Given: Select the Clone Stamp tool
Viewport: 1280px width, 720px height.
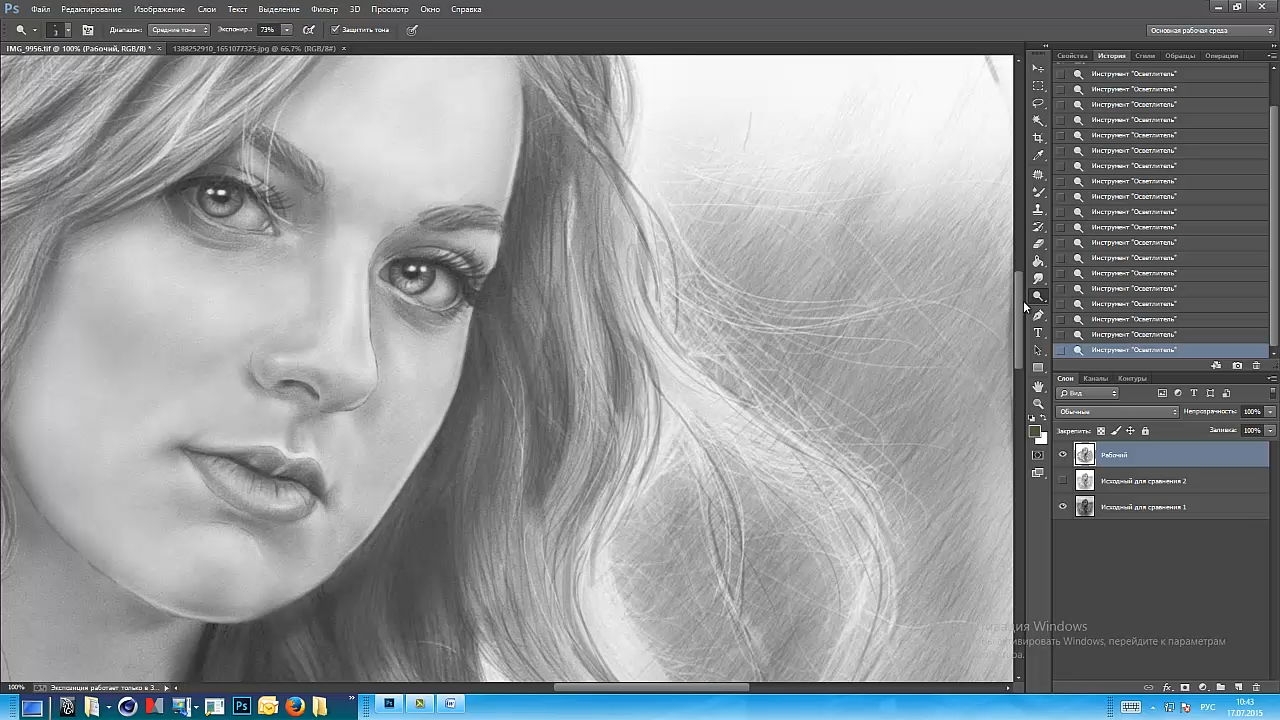Looking at the screenshot, I should click(1038, 209).
